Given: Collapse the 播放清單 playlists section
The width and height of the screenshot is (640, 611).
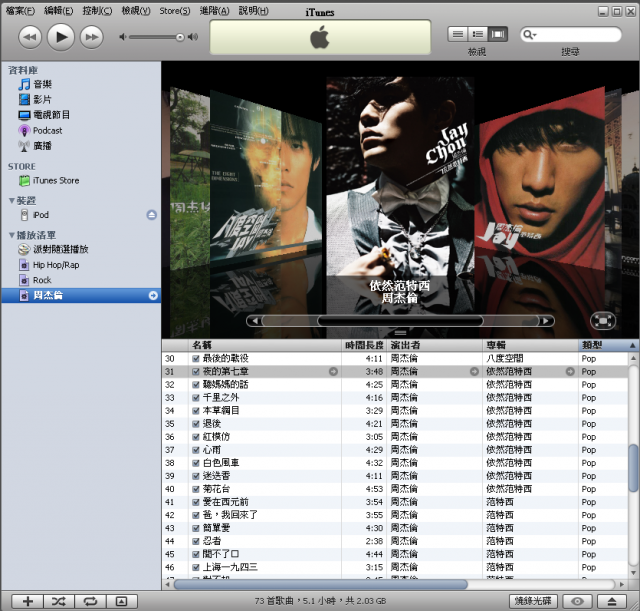Looking at the screenshot, I should [12, 235].
